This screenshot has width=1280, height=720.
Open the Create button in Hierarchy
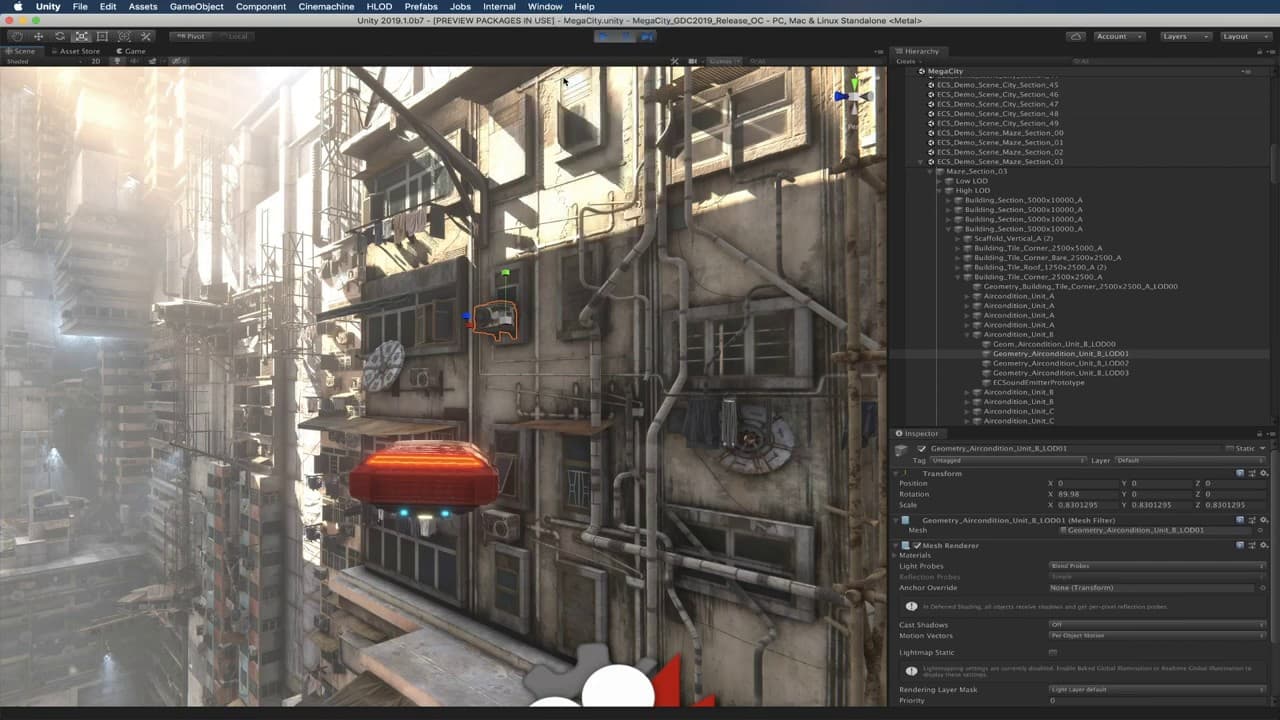[x=906, y=62]
